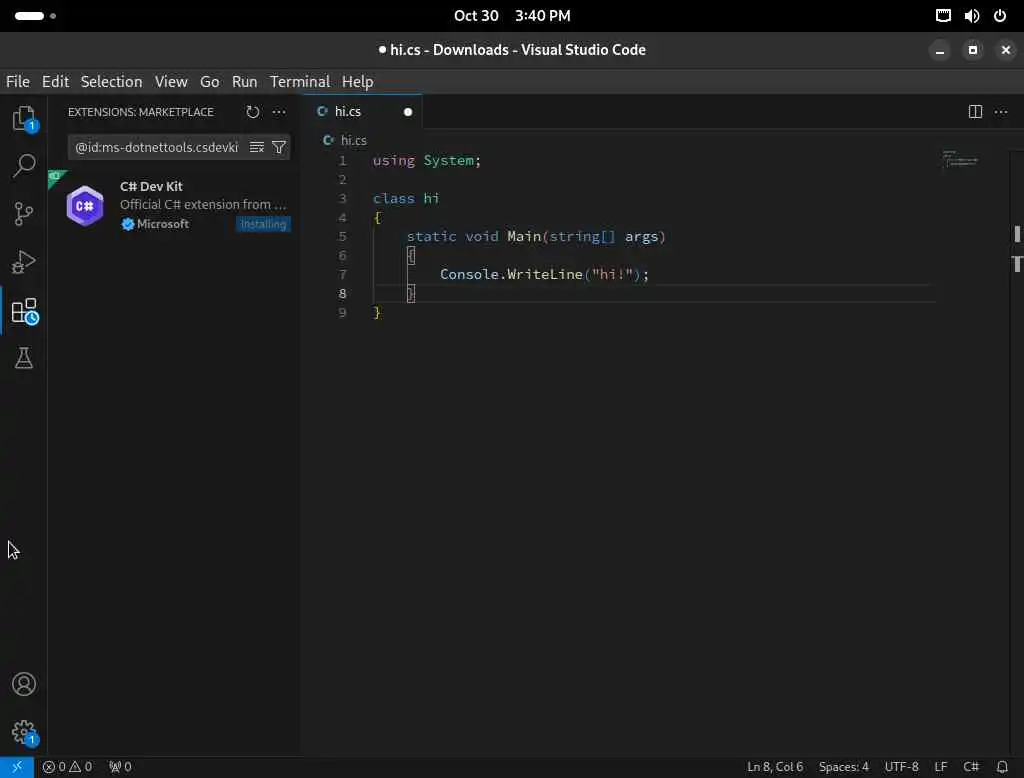Open the Help menu
This screenshot has height=778, width=1024.
pos(357,82)
